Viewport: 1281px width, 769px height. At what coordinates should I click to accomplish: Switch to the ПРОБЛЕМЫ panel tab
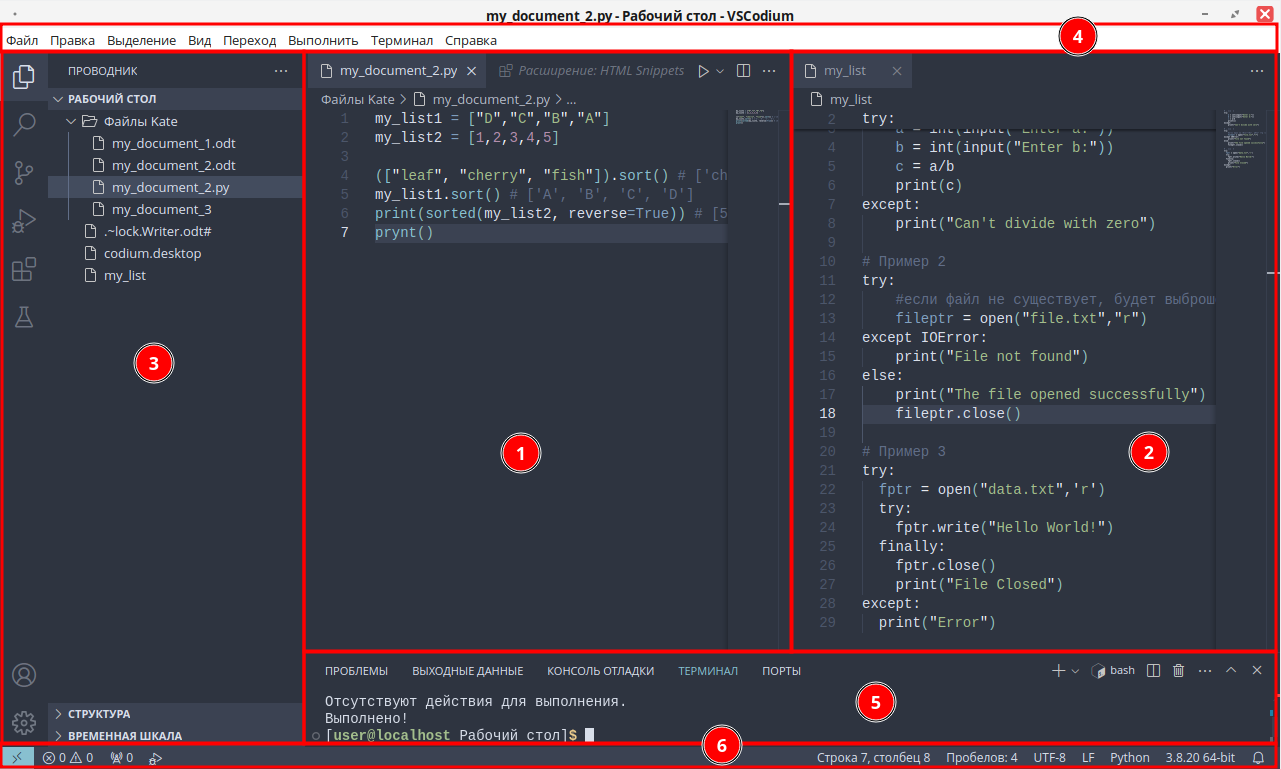coord(356,671)
